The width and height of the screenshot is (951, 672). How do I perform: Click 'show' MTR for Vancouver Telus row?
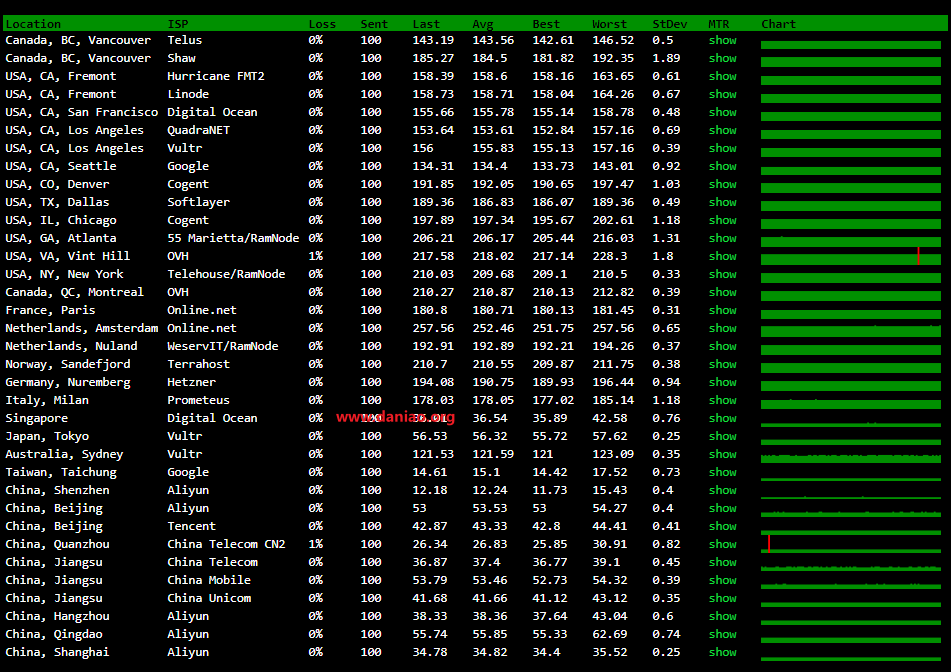722,40
